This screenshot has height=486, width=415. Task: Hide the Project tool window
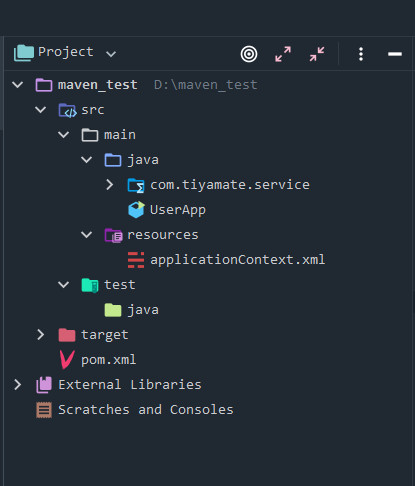395,54
